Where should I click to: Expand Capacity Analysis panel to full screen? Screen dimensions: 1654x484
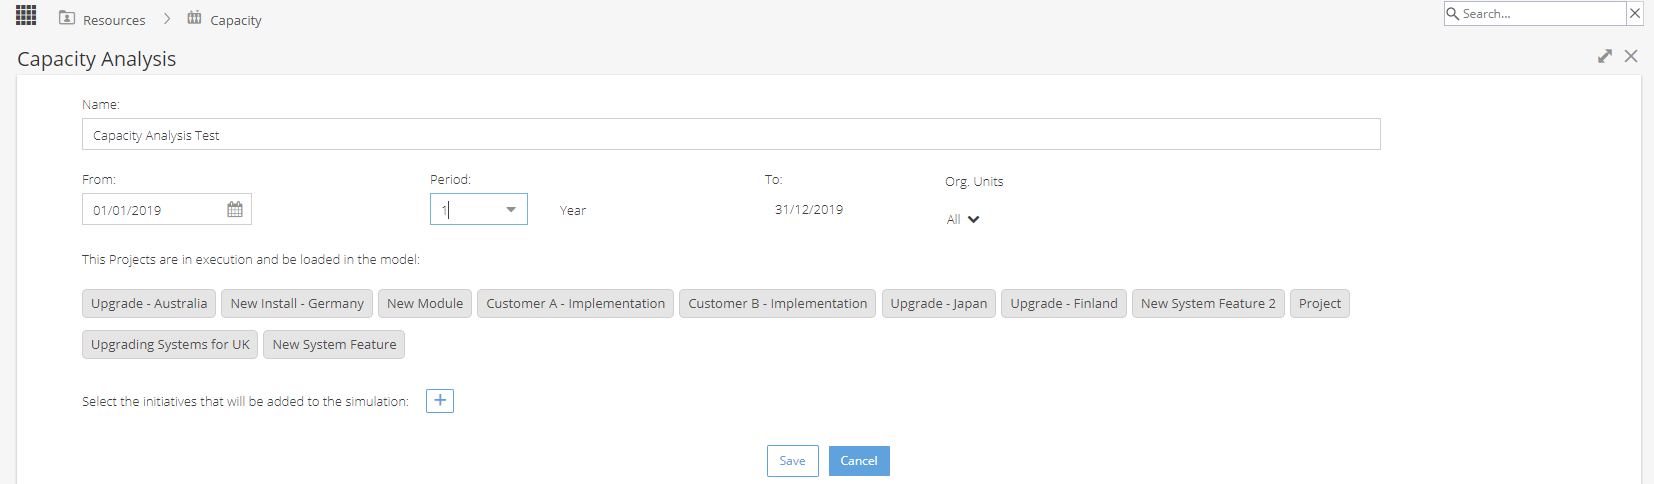[x=1605, y=56]
